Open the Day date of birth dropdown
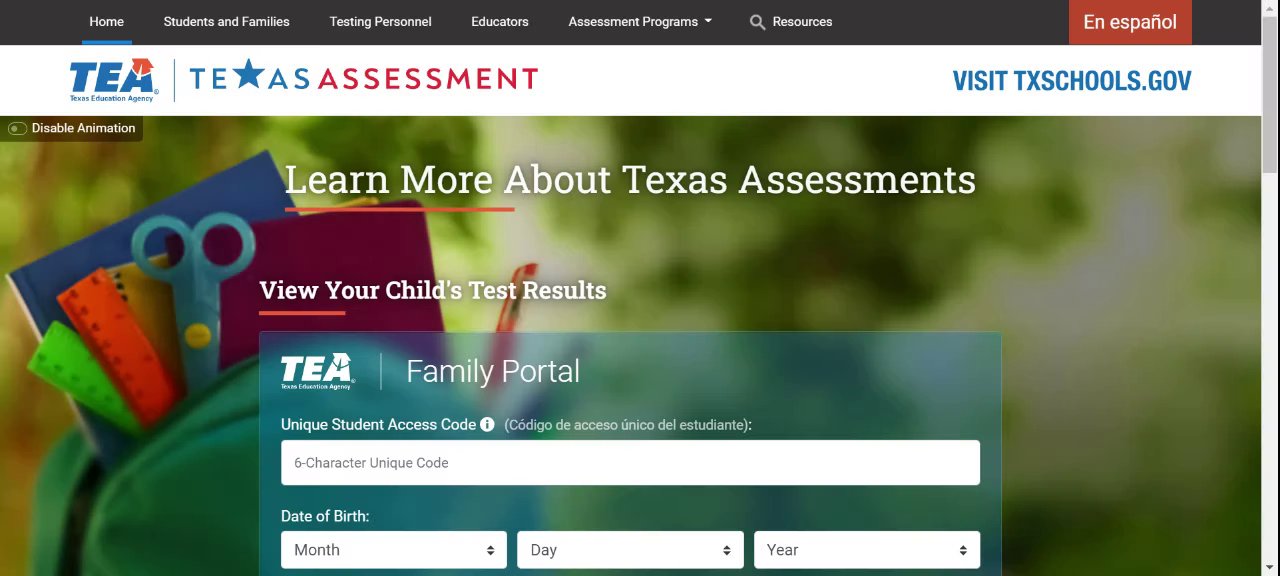 point(630,550)
